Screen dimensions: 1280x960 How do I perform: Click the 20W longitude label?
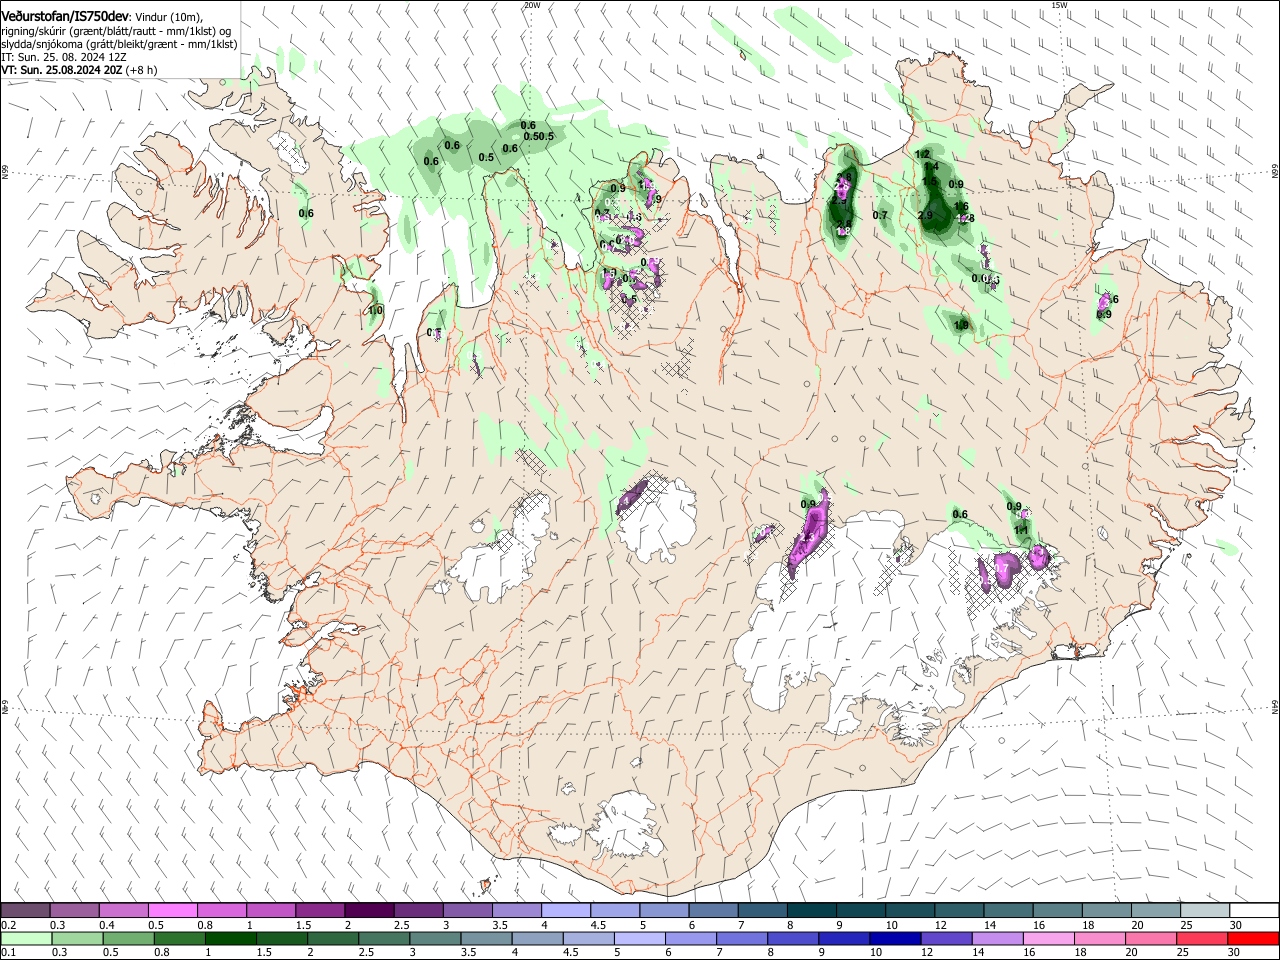(x=532, y=5)
